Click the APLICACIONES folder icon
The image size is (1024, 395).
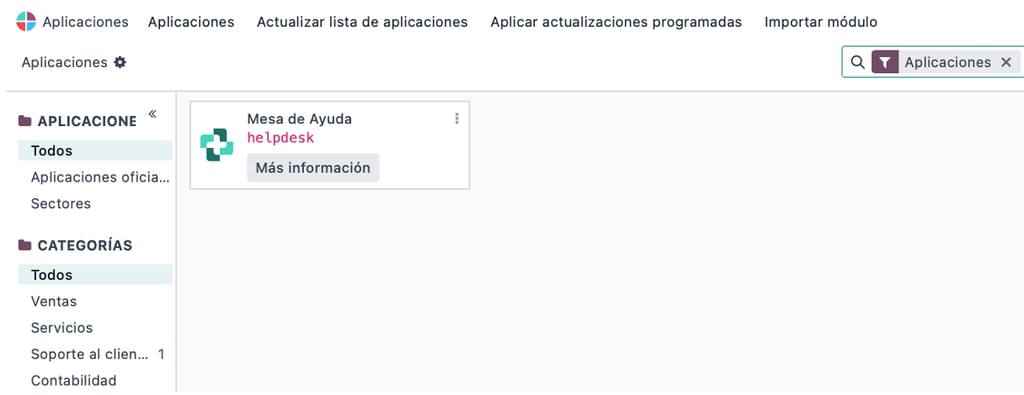pos(25,121)
